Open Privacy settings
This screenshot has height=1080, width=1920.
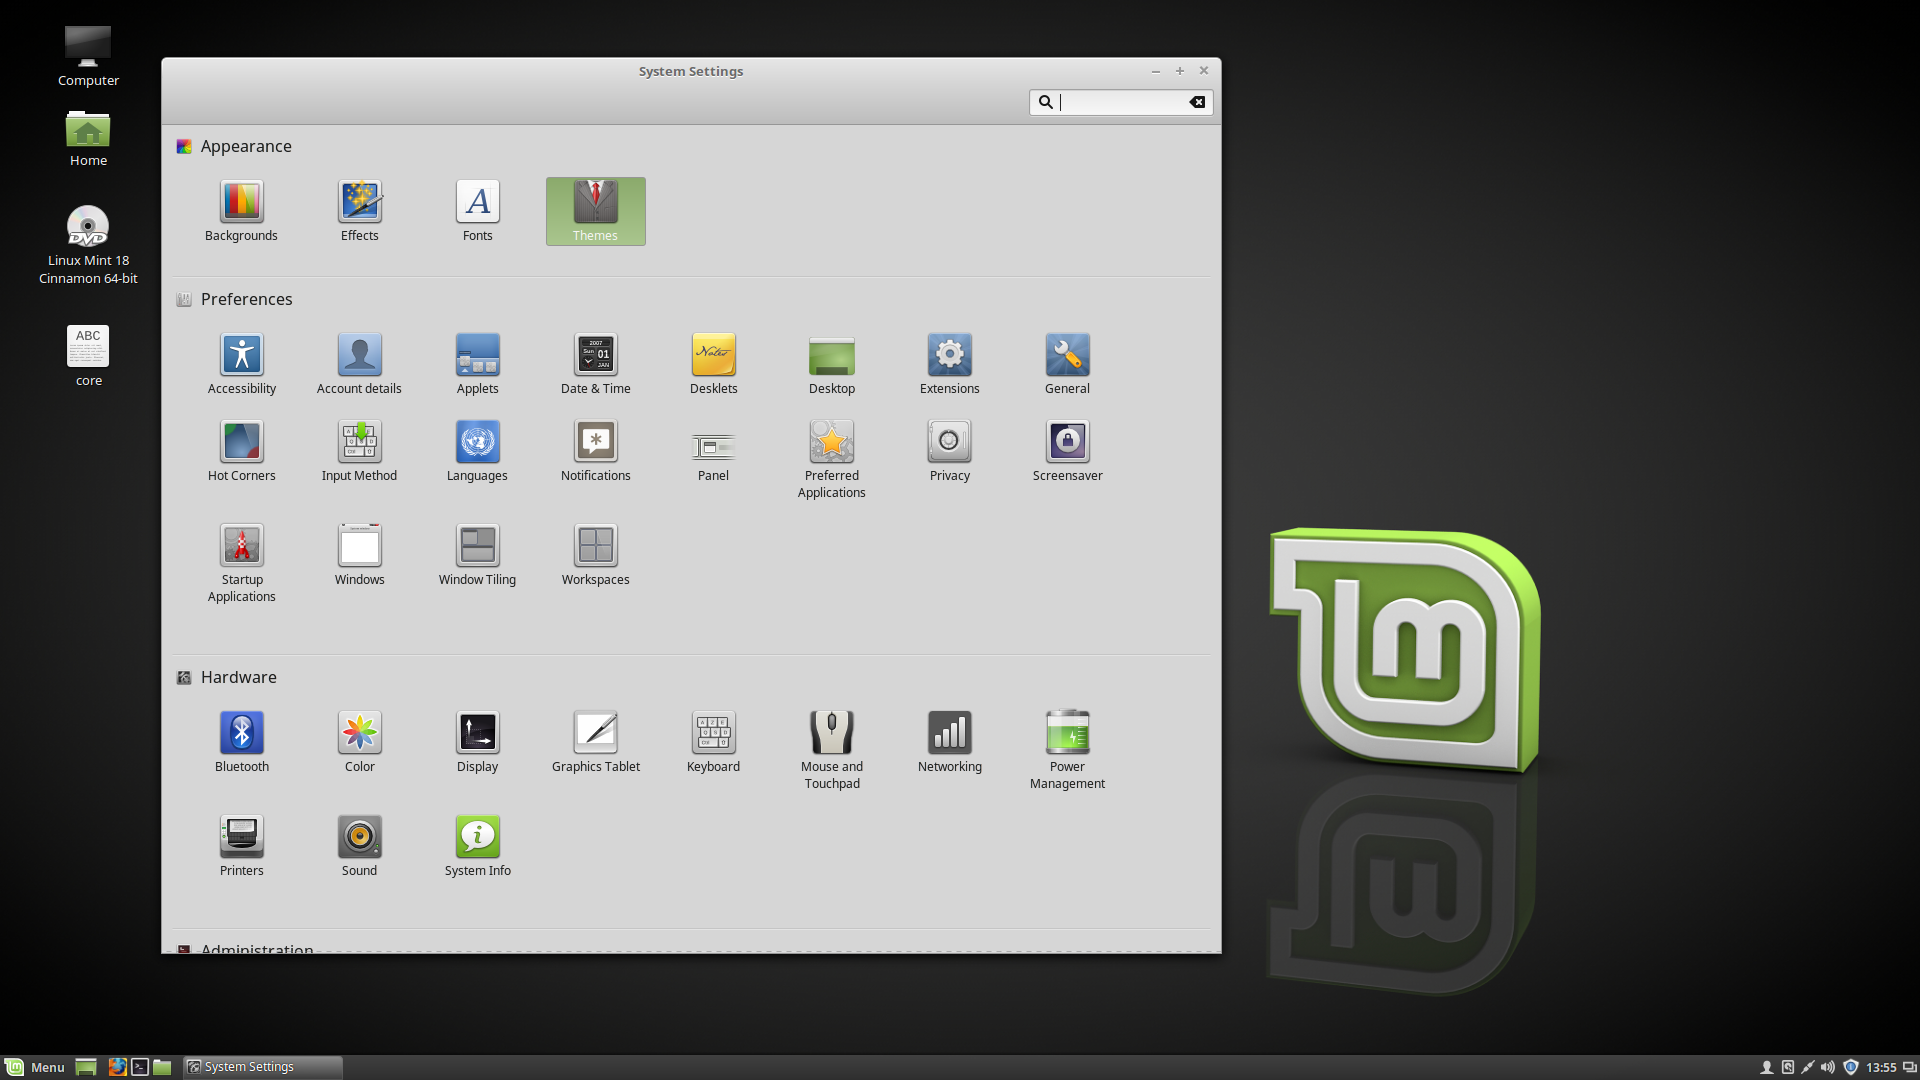click(949, 451)
